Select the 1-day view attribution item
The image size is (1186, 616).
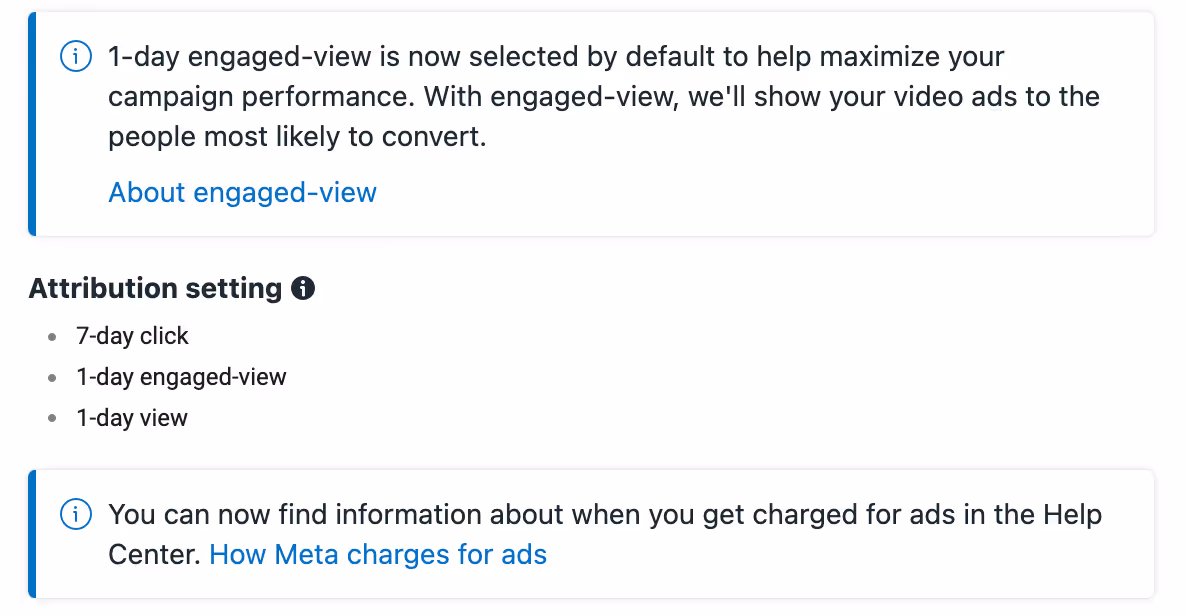pyautogui.click(x=132, y=418)
